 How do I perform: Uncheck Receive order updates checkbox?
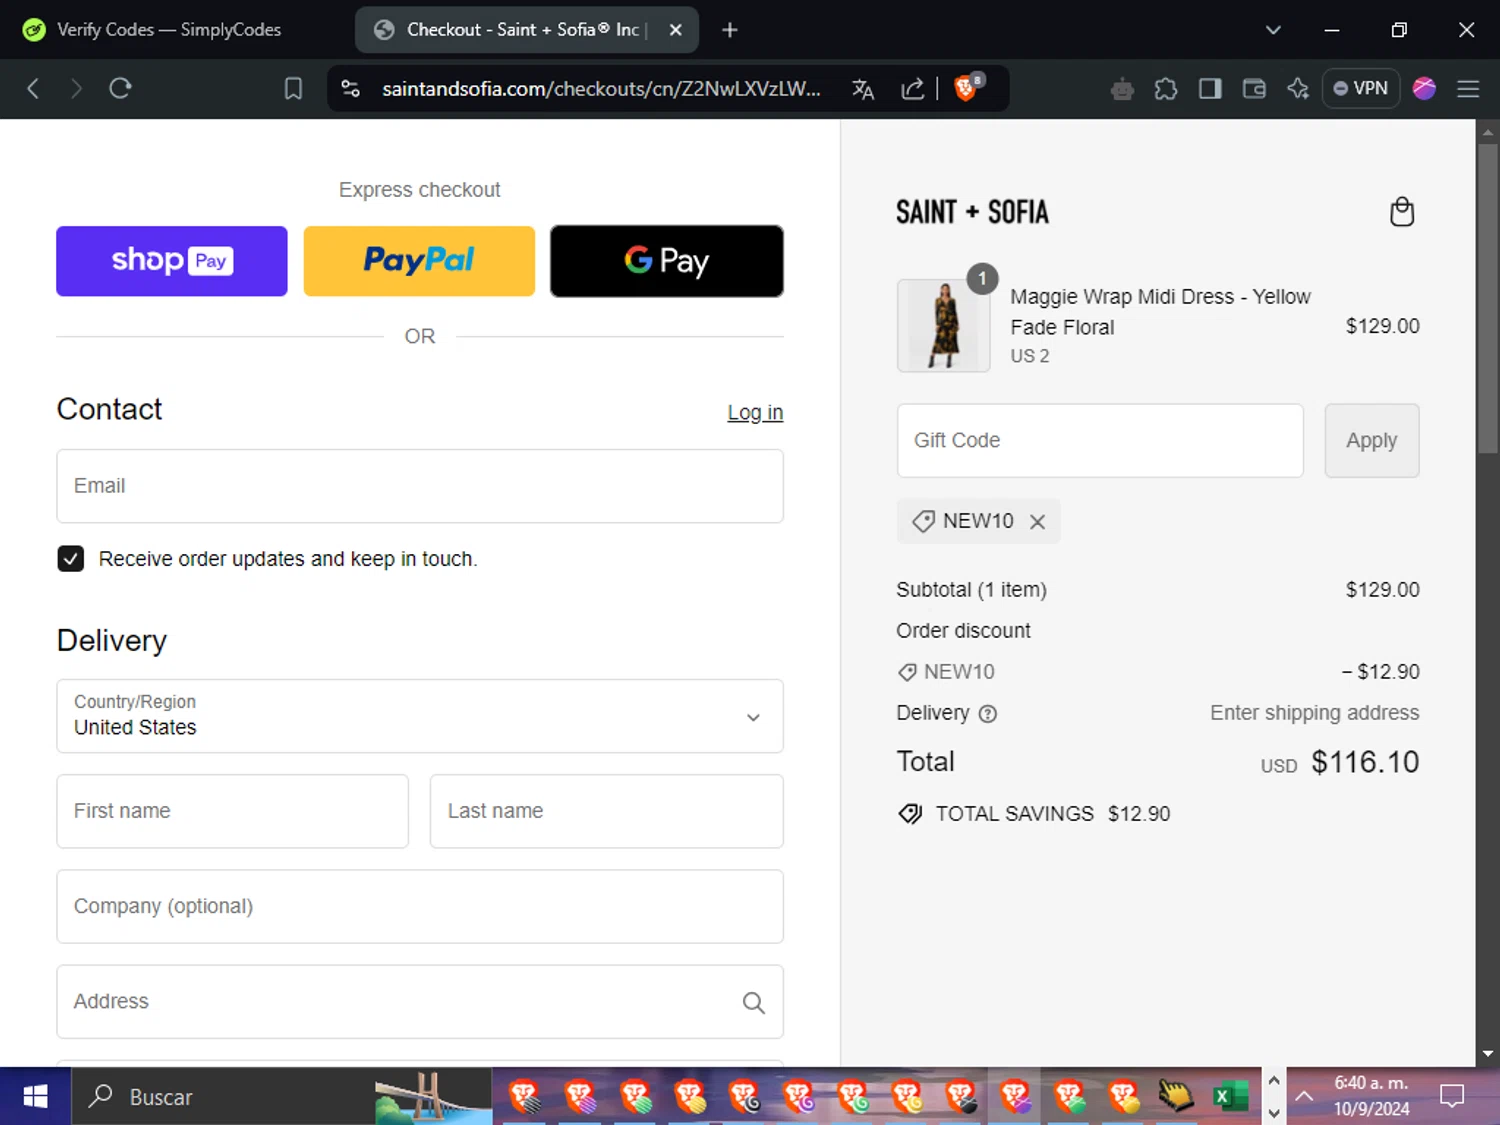tap(71, 559)
